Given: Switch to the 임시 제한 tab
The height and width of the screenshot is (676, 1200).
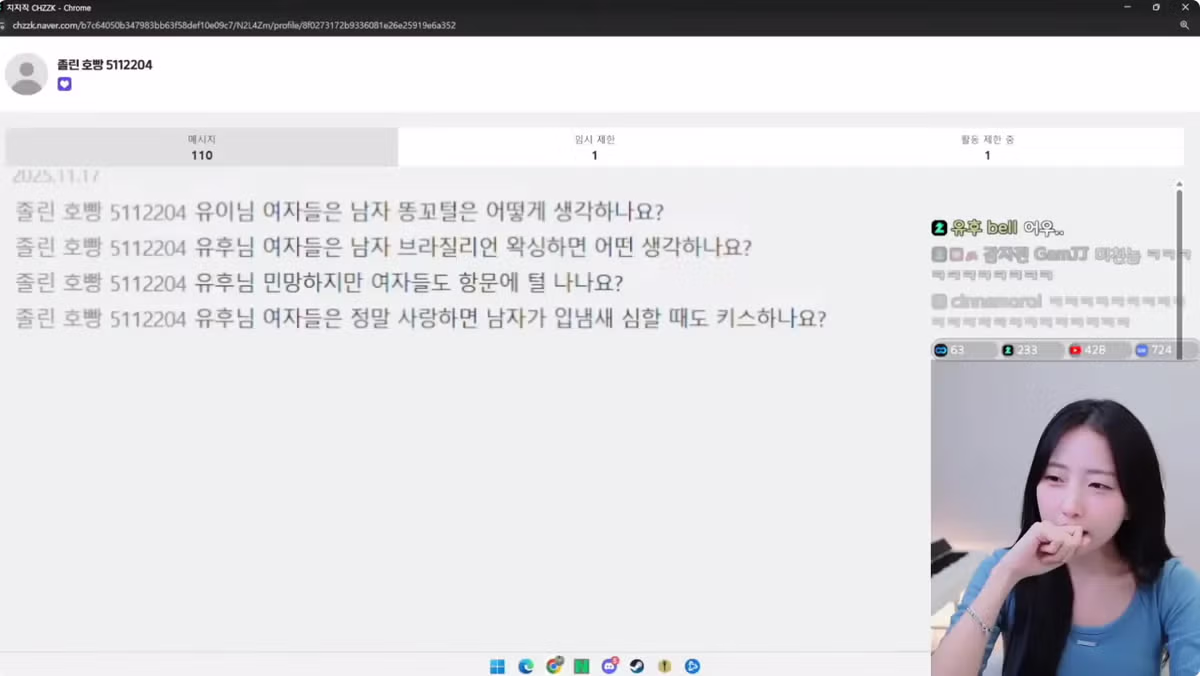Looking at the screenshot, I should (594, 147).
